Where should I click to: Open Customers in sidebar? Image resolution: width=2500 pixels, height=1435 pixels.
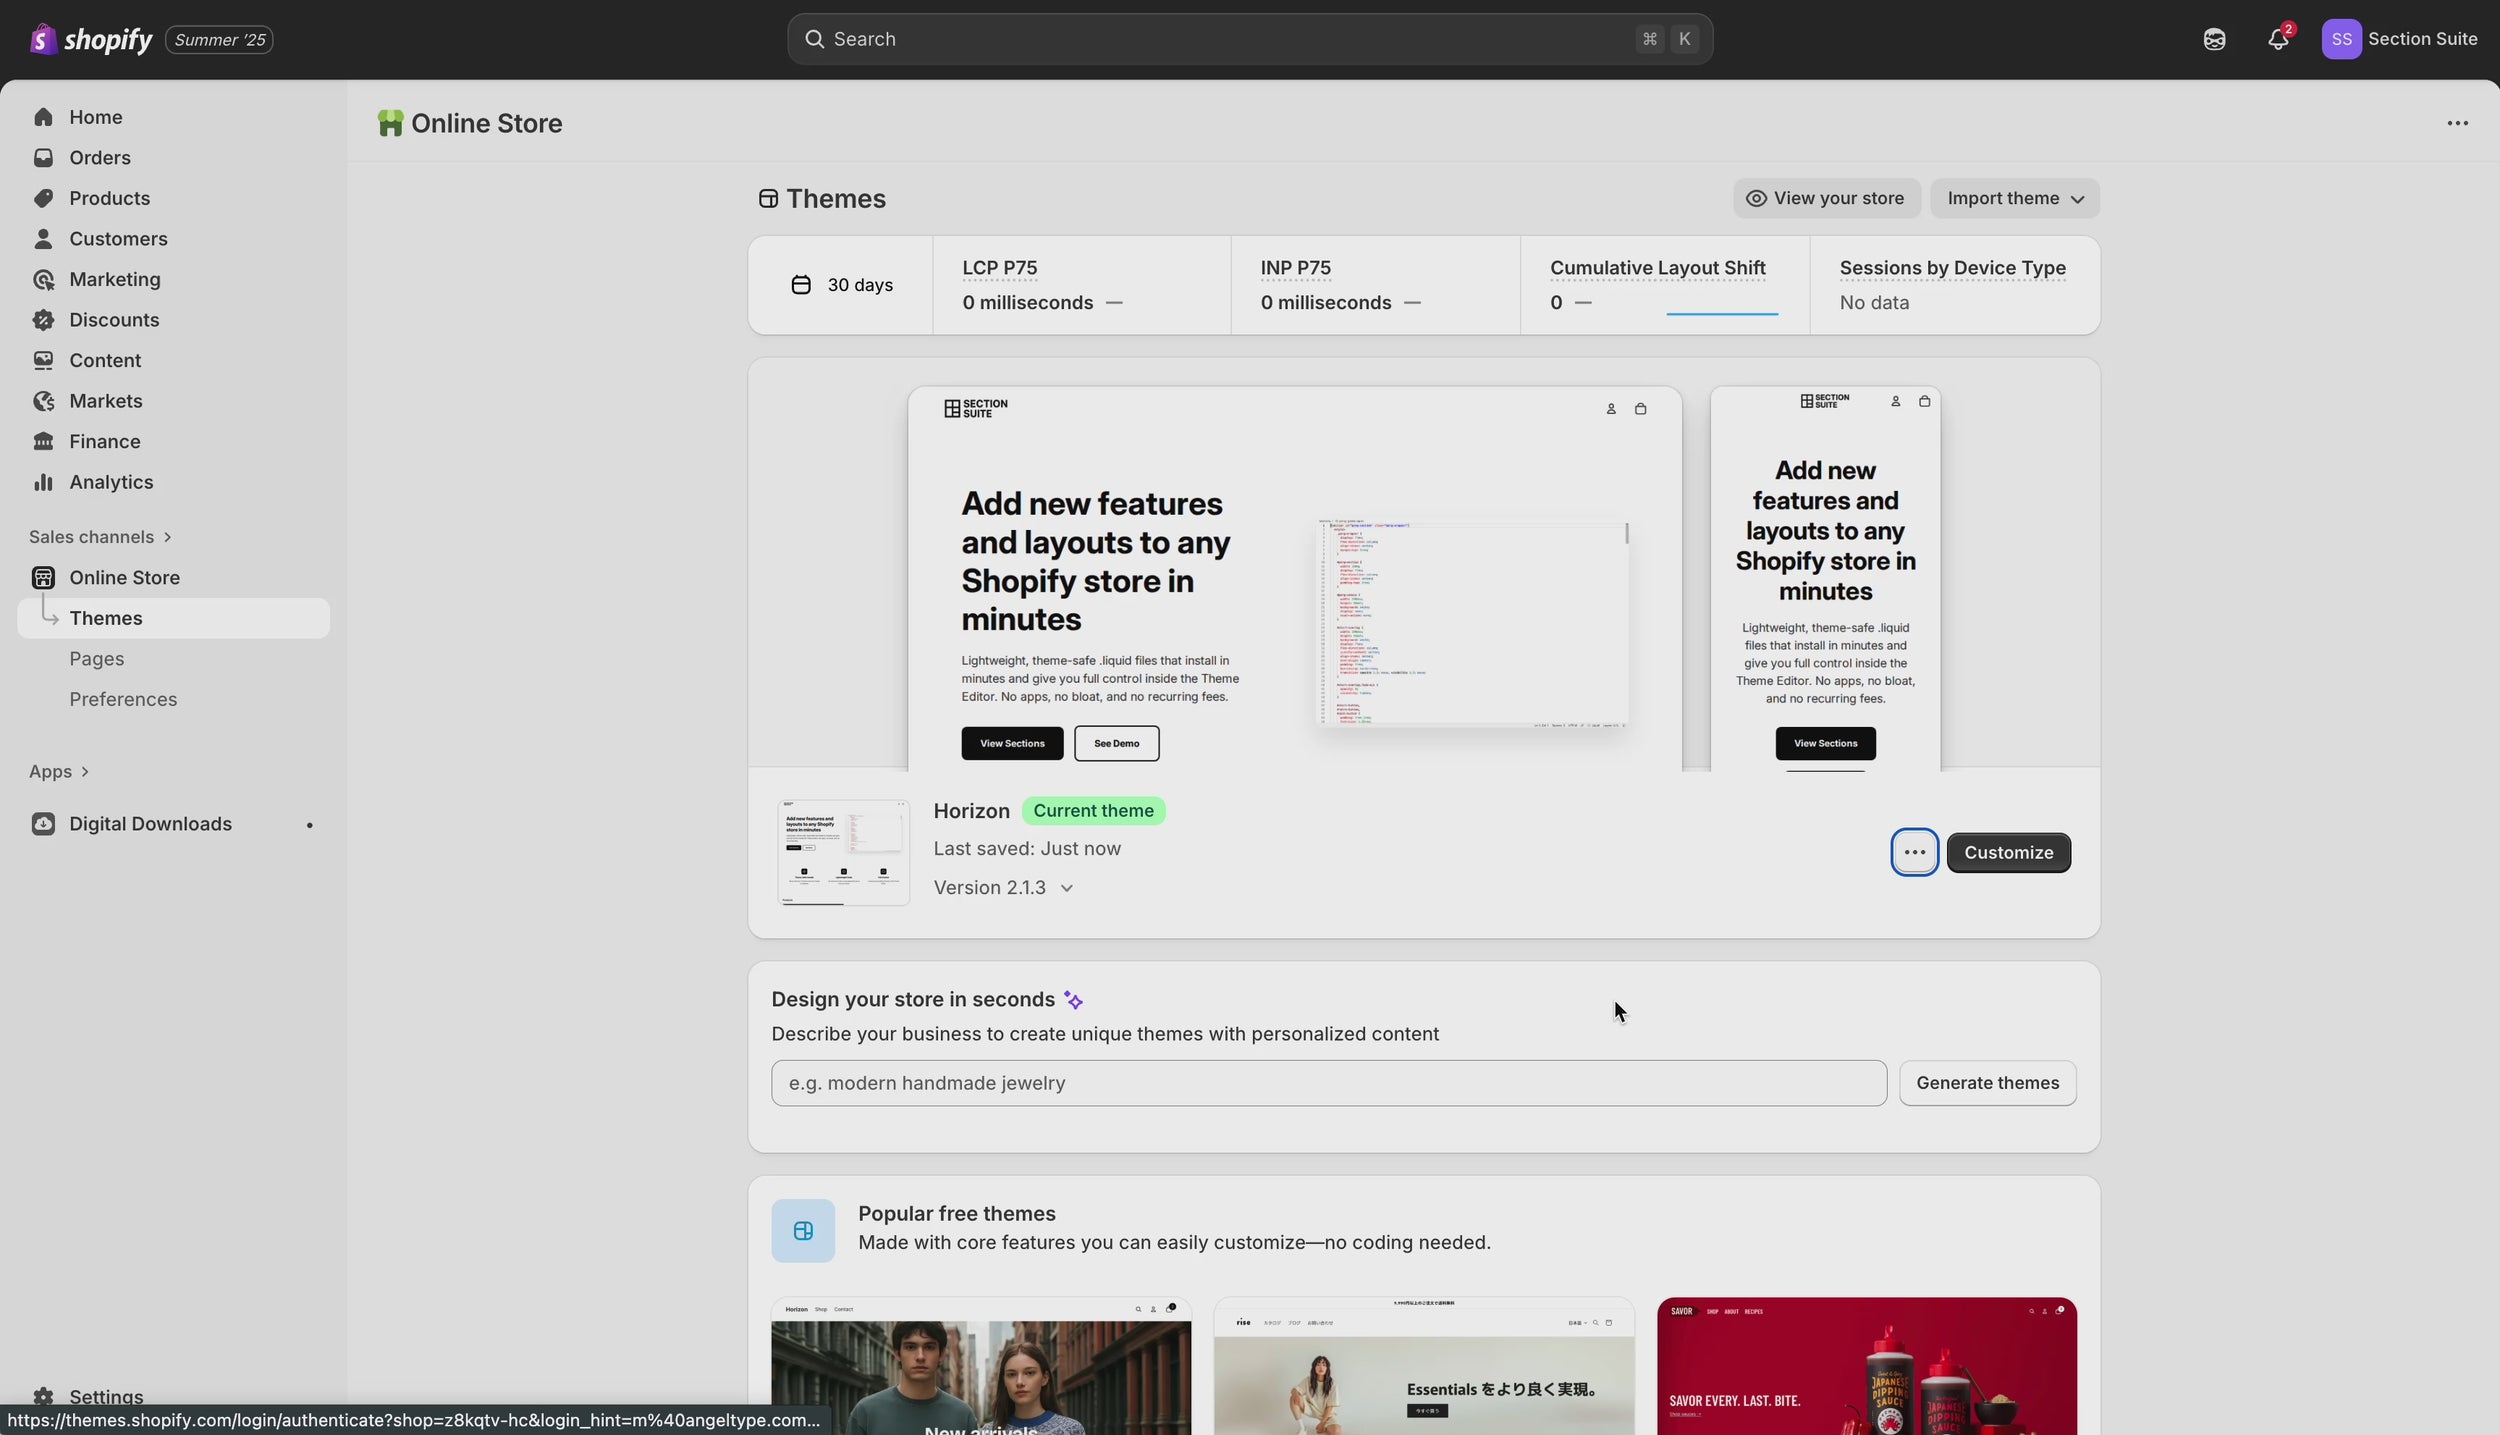coord(174,239)
